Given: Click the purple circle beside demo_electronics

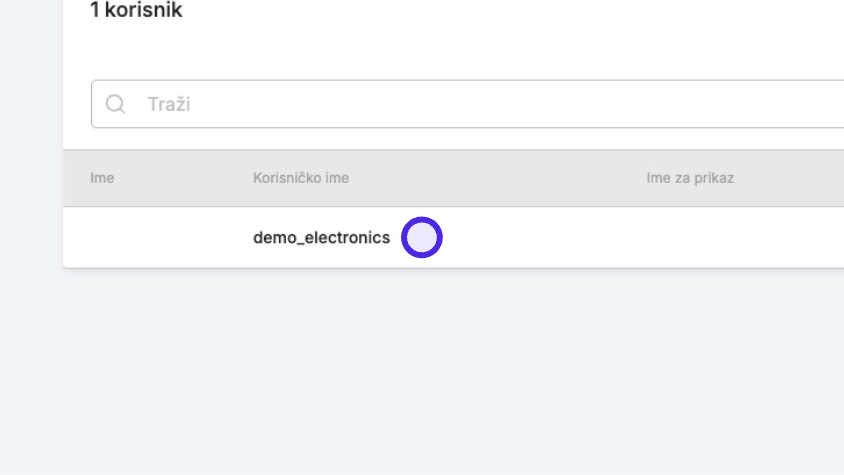Looking at the screenshot, I should click(x=422, y=238).
